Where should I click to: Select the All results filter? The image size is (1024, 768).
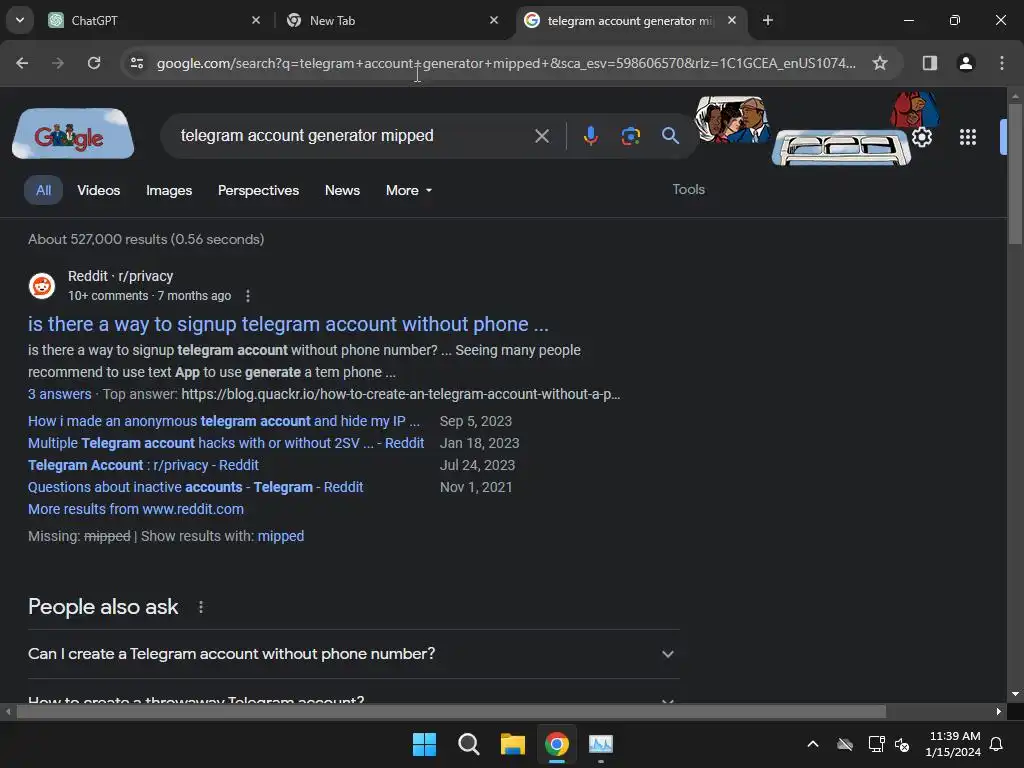pos(43,190)
